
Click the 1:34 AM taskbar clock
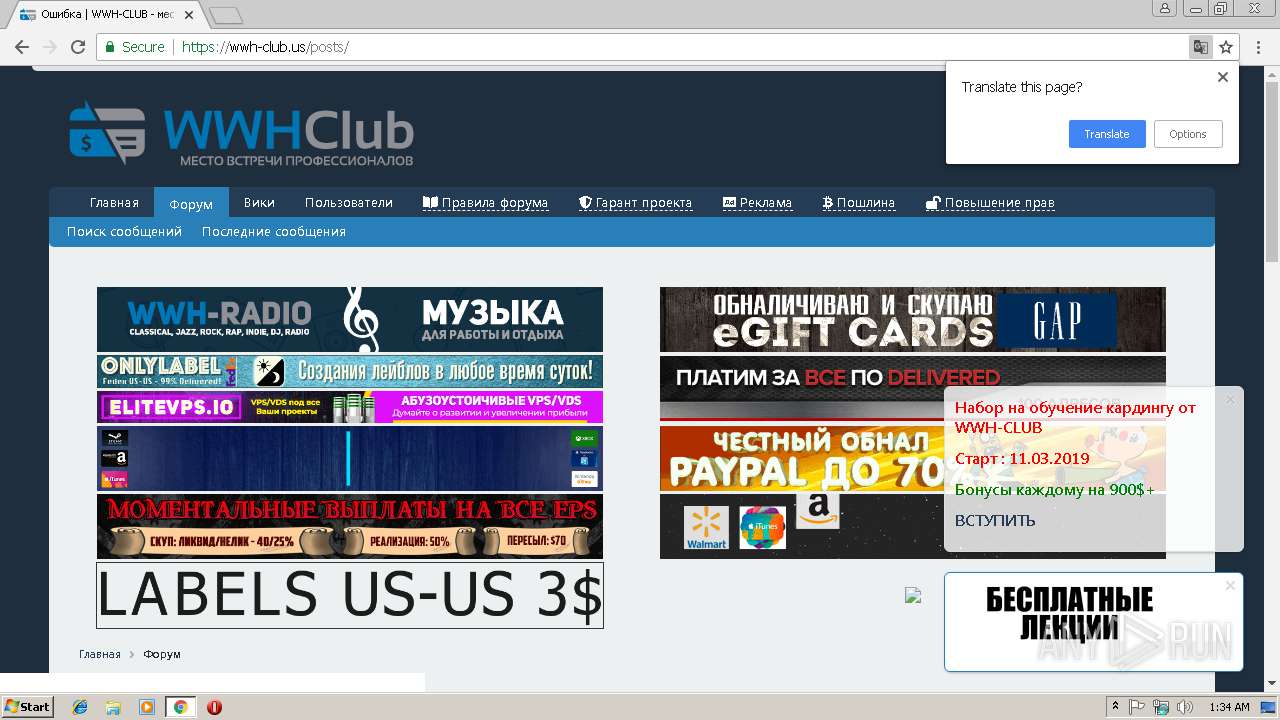point(1229,707)
